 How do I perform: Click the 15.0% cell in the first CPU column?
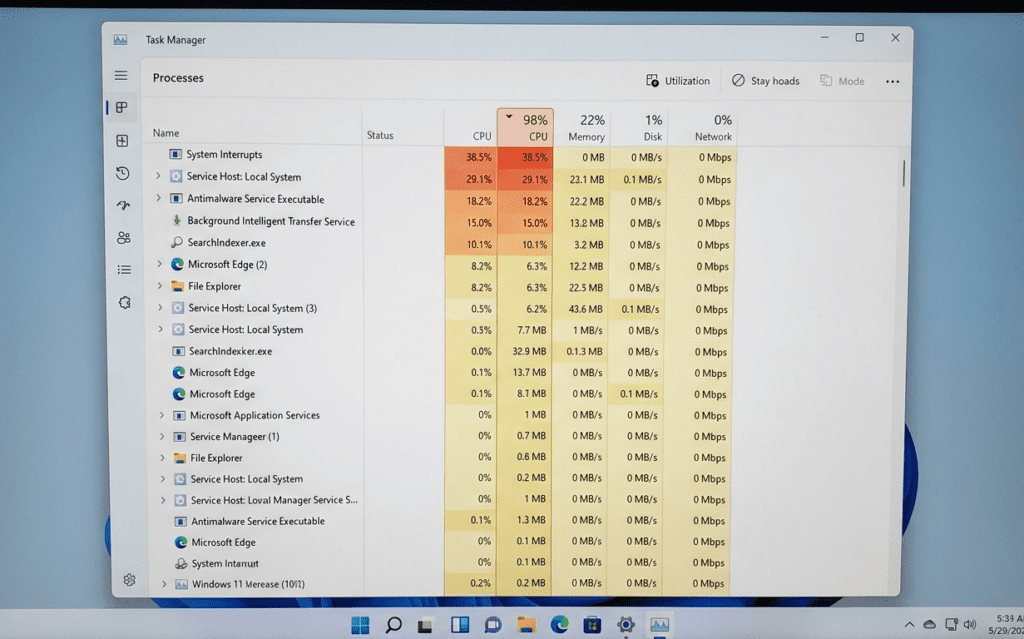pyautogui.click(x=471, y=223)
